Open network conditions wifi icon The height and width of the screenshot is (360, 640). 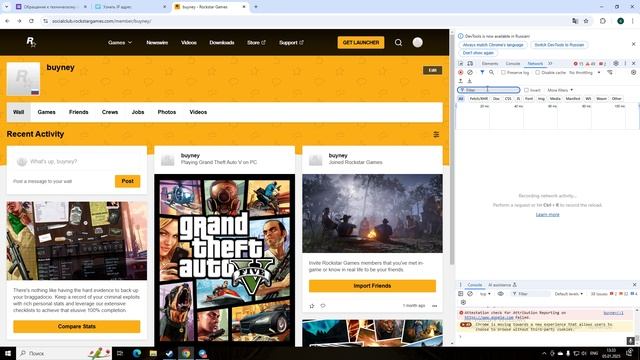pos(610,72)
